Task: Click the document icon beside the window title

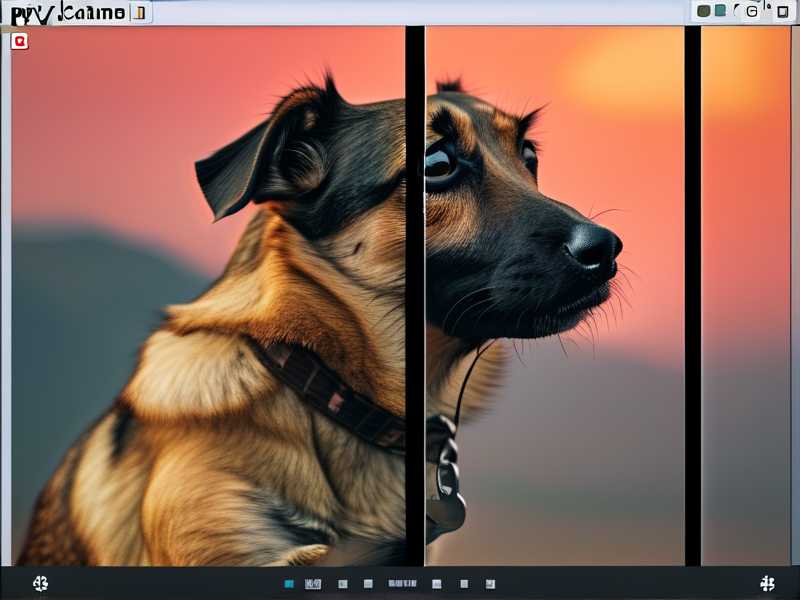Action: pos(140,12)
